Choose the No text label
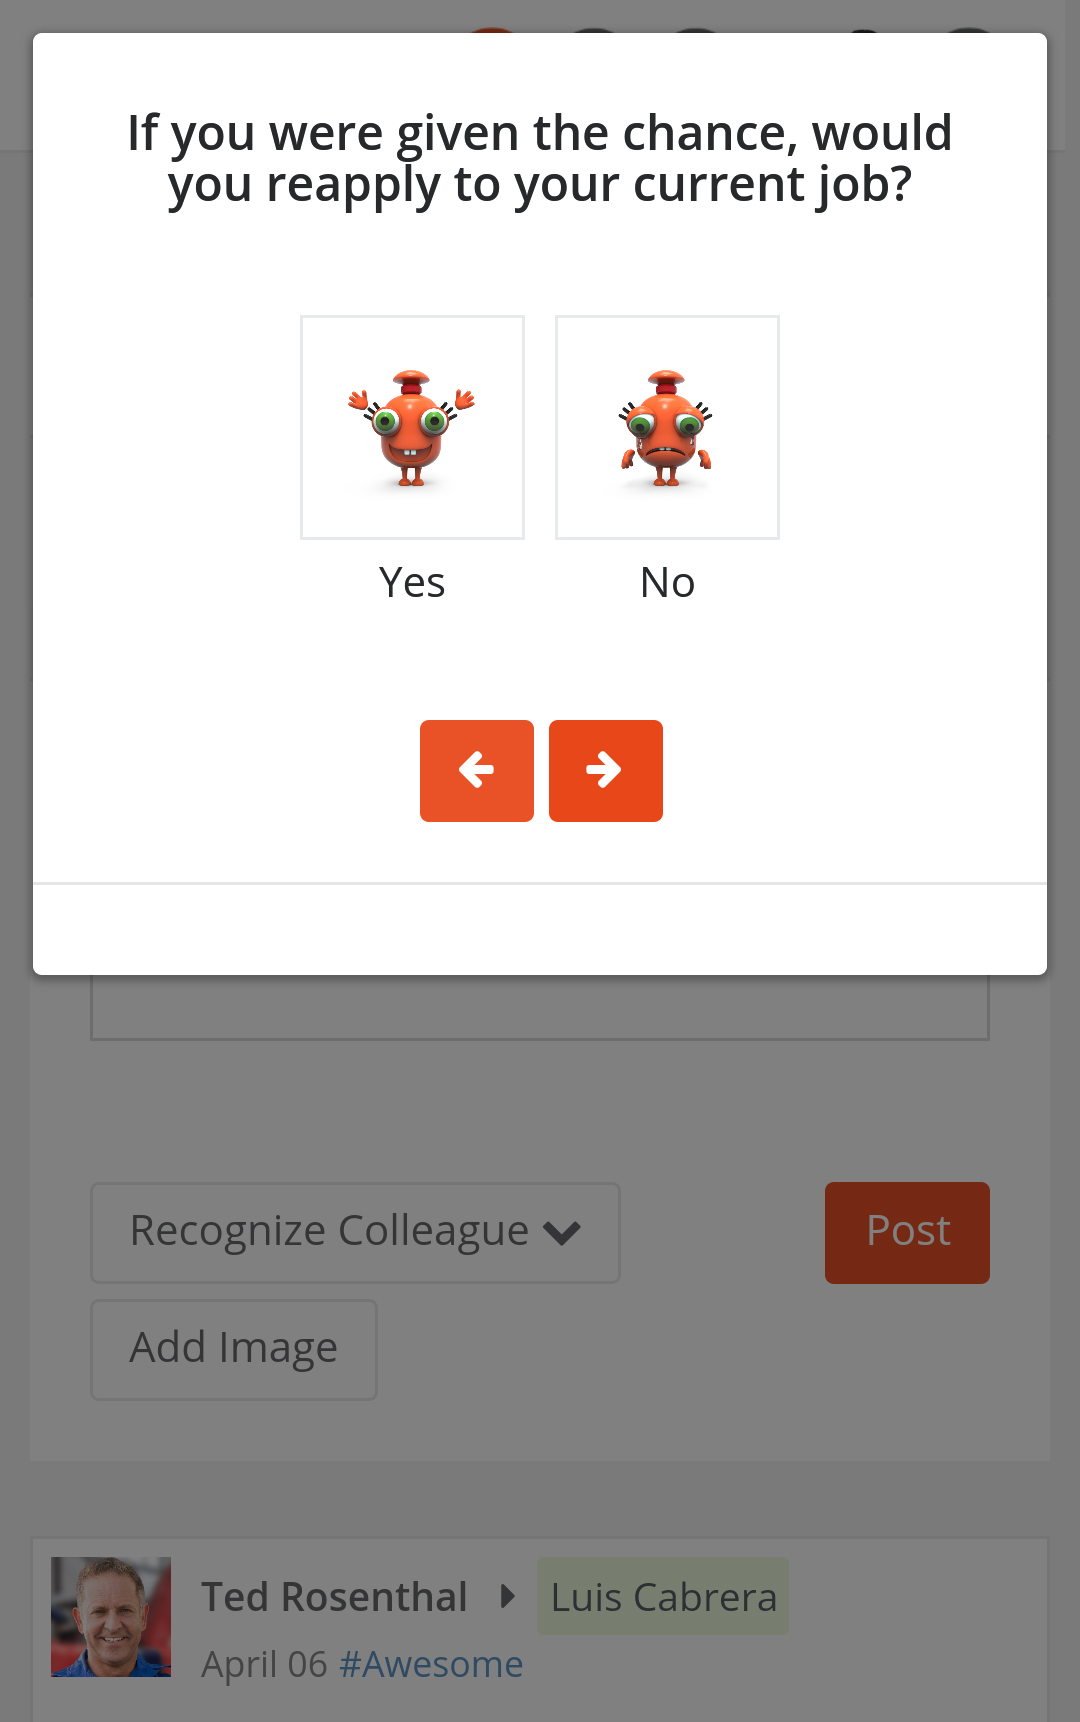This screenshot has height=1722, width=1080. coord(667,582)
